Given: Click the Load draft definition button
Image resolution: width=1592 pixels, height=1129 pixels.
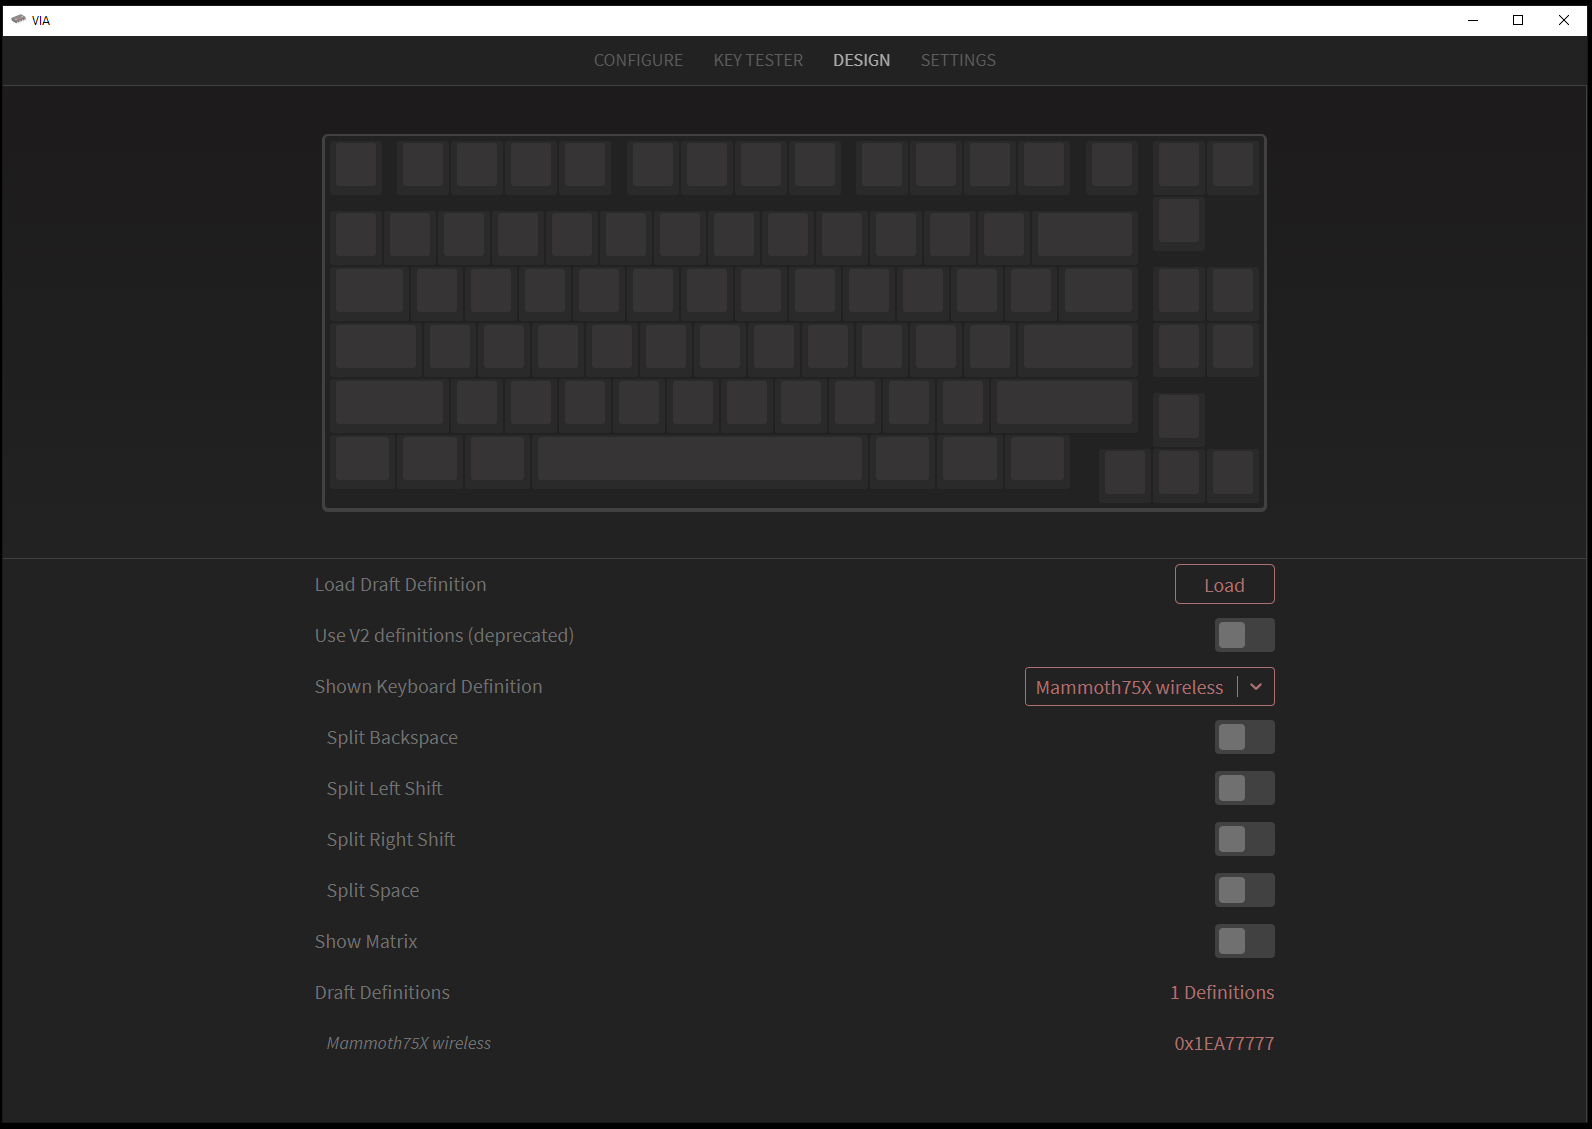Looking at the screenshot, I should coord(1224,585).
